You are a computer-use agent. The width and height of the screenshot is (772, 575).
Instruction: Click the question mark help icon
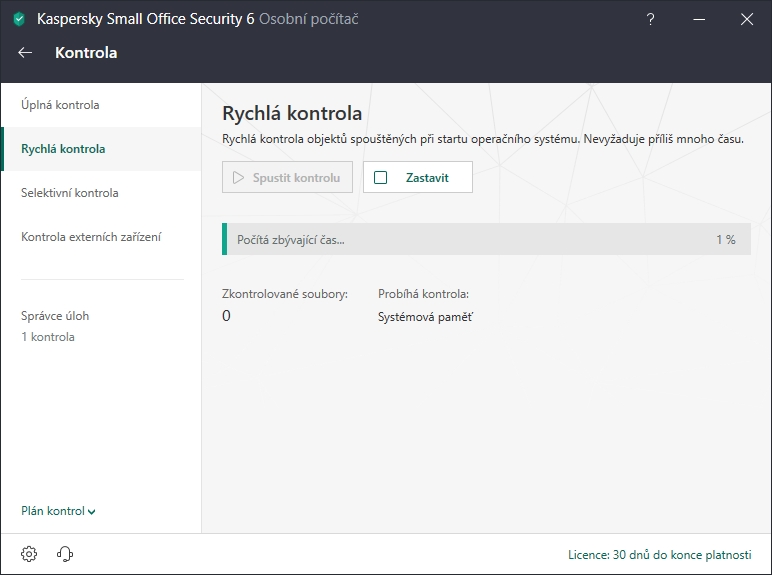[x=651, y=19]
